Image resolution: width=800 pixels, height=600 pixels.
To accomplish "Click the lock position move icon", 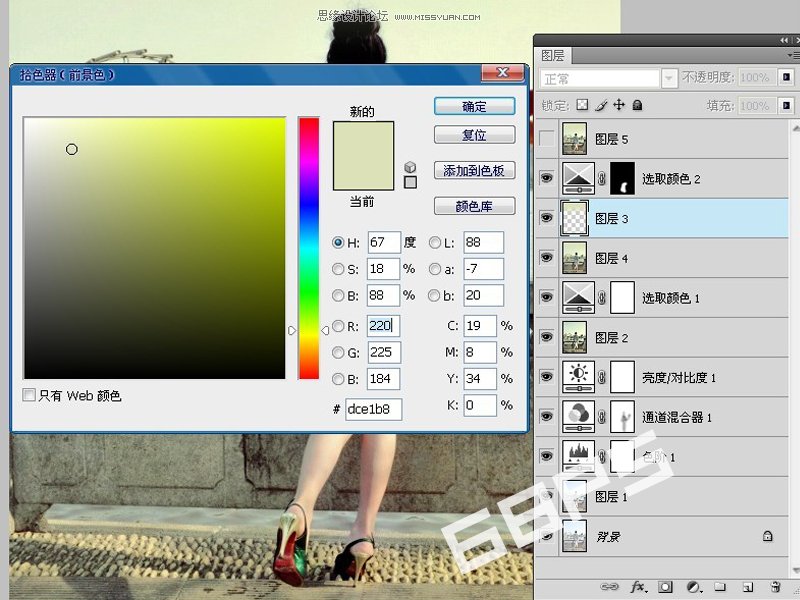I will coord(619,105).
